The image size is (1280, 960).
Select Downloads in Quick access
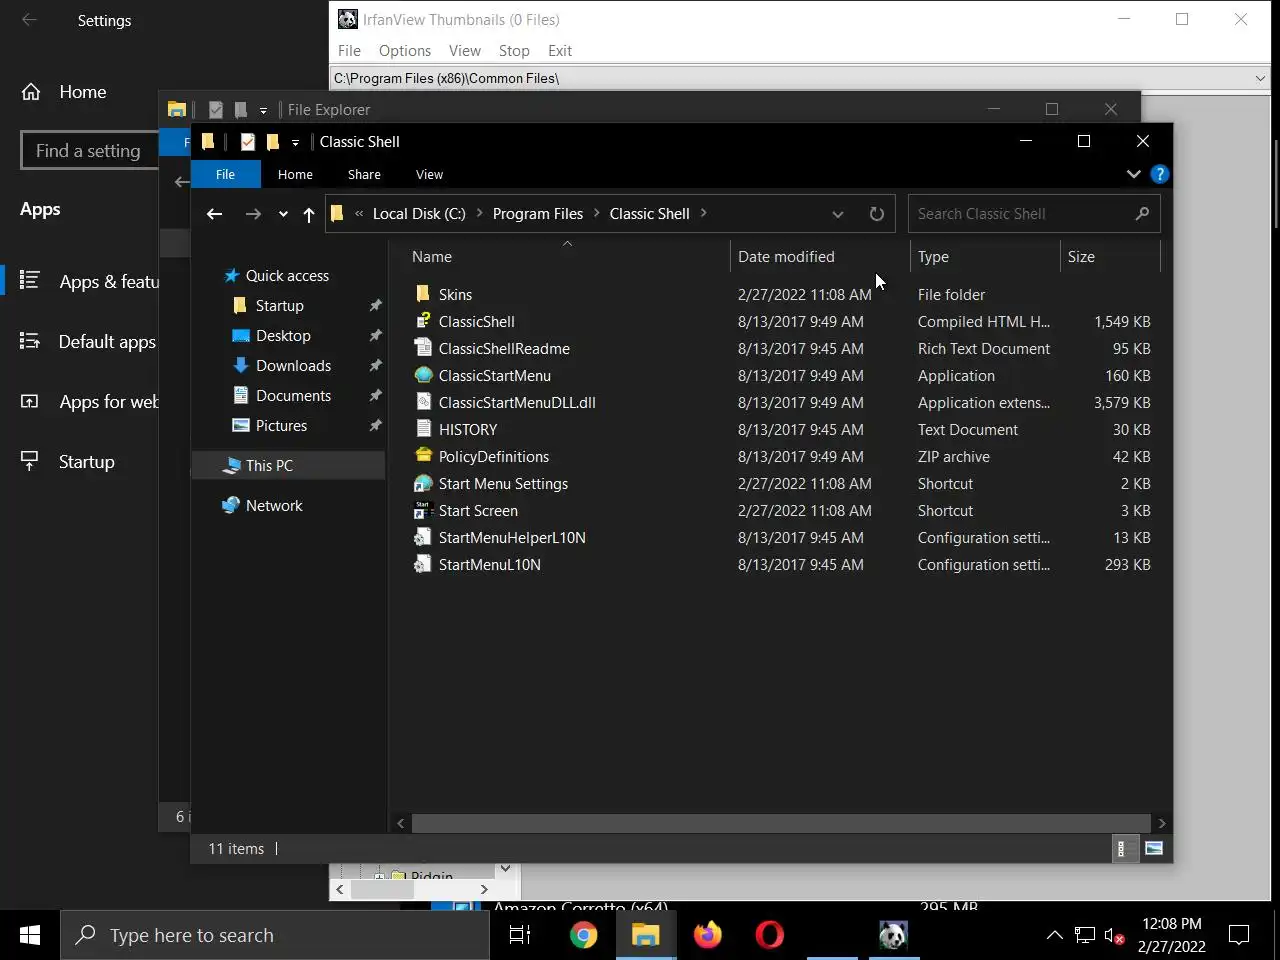tap(293, 366)
